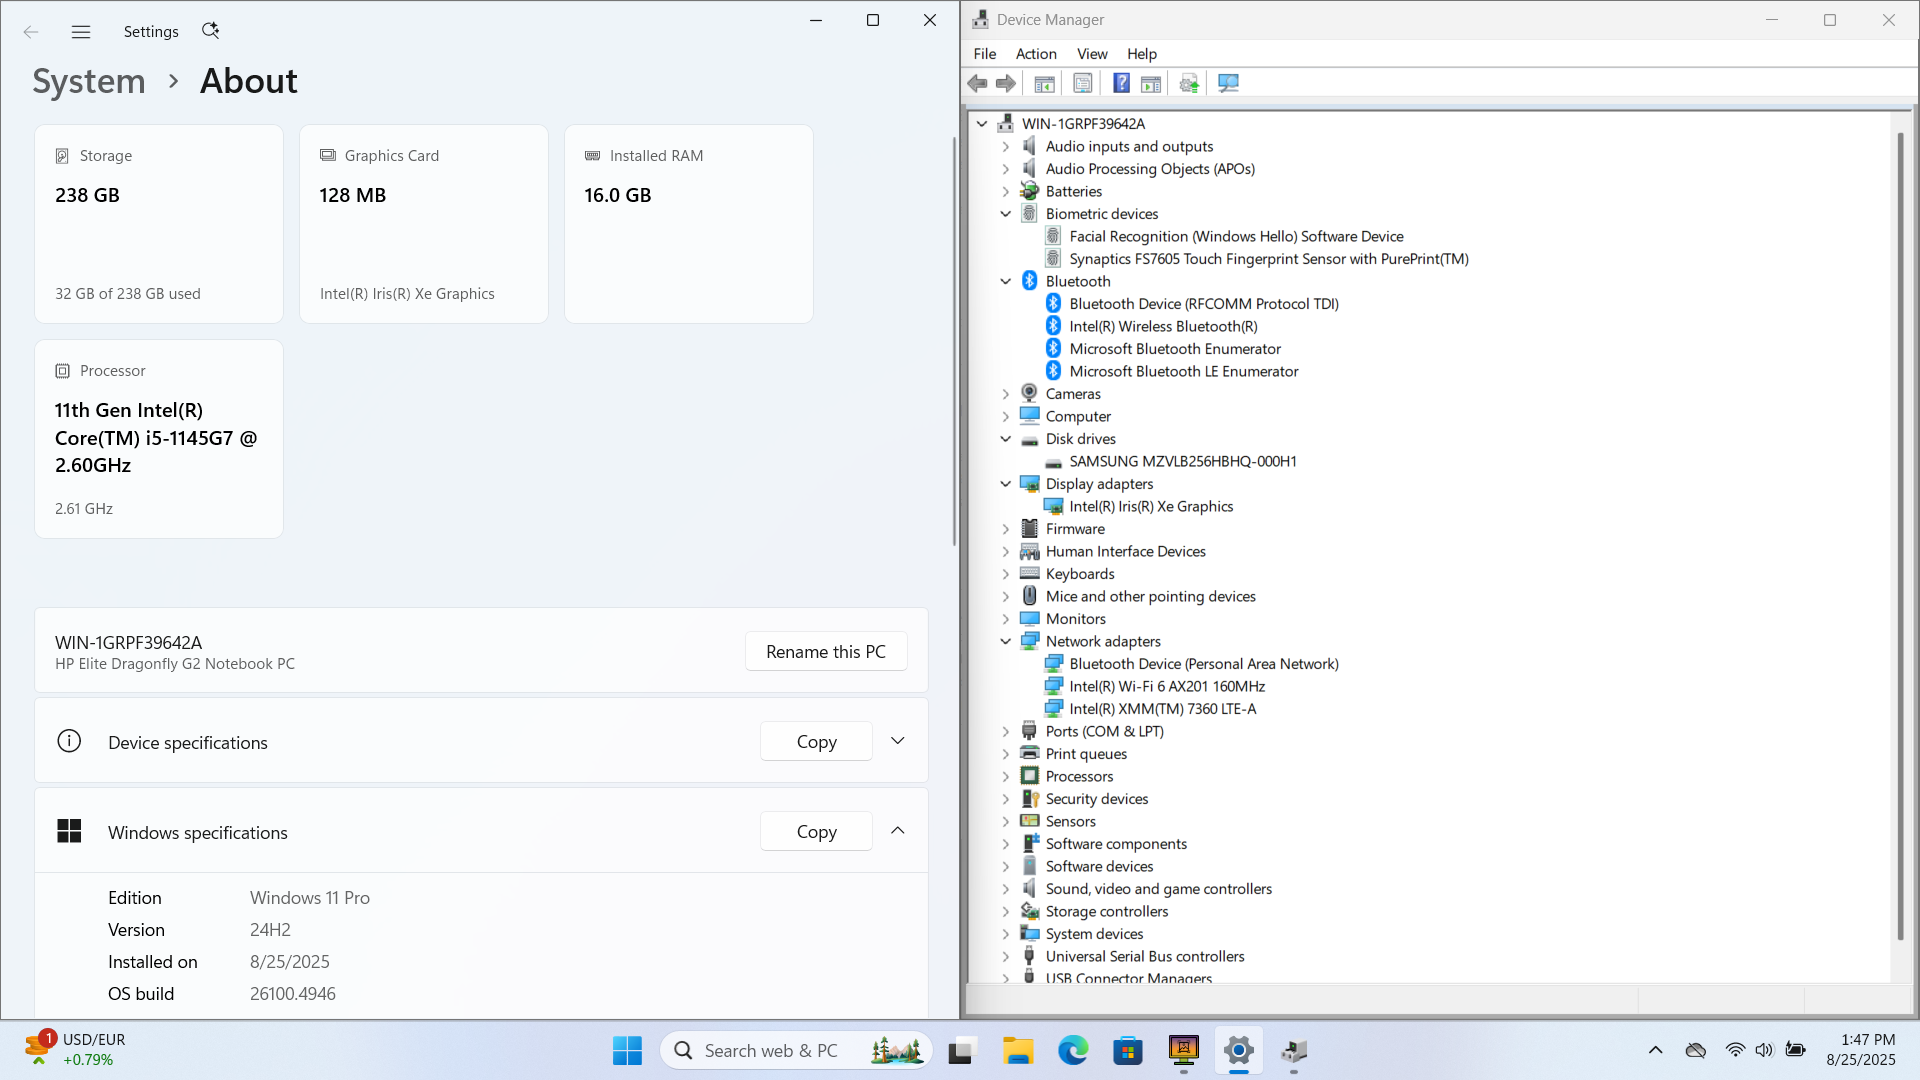Select the Bluetooth category icon in tree

click(1030, 281)
